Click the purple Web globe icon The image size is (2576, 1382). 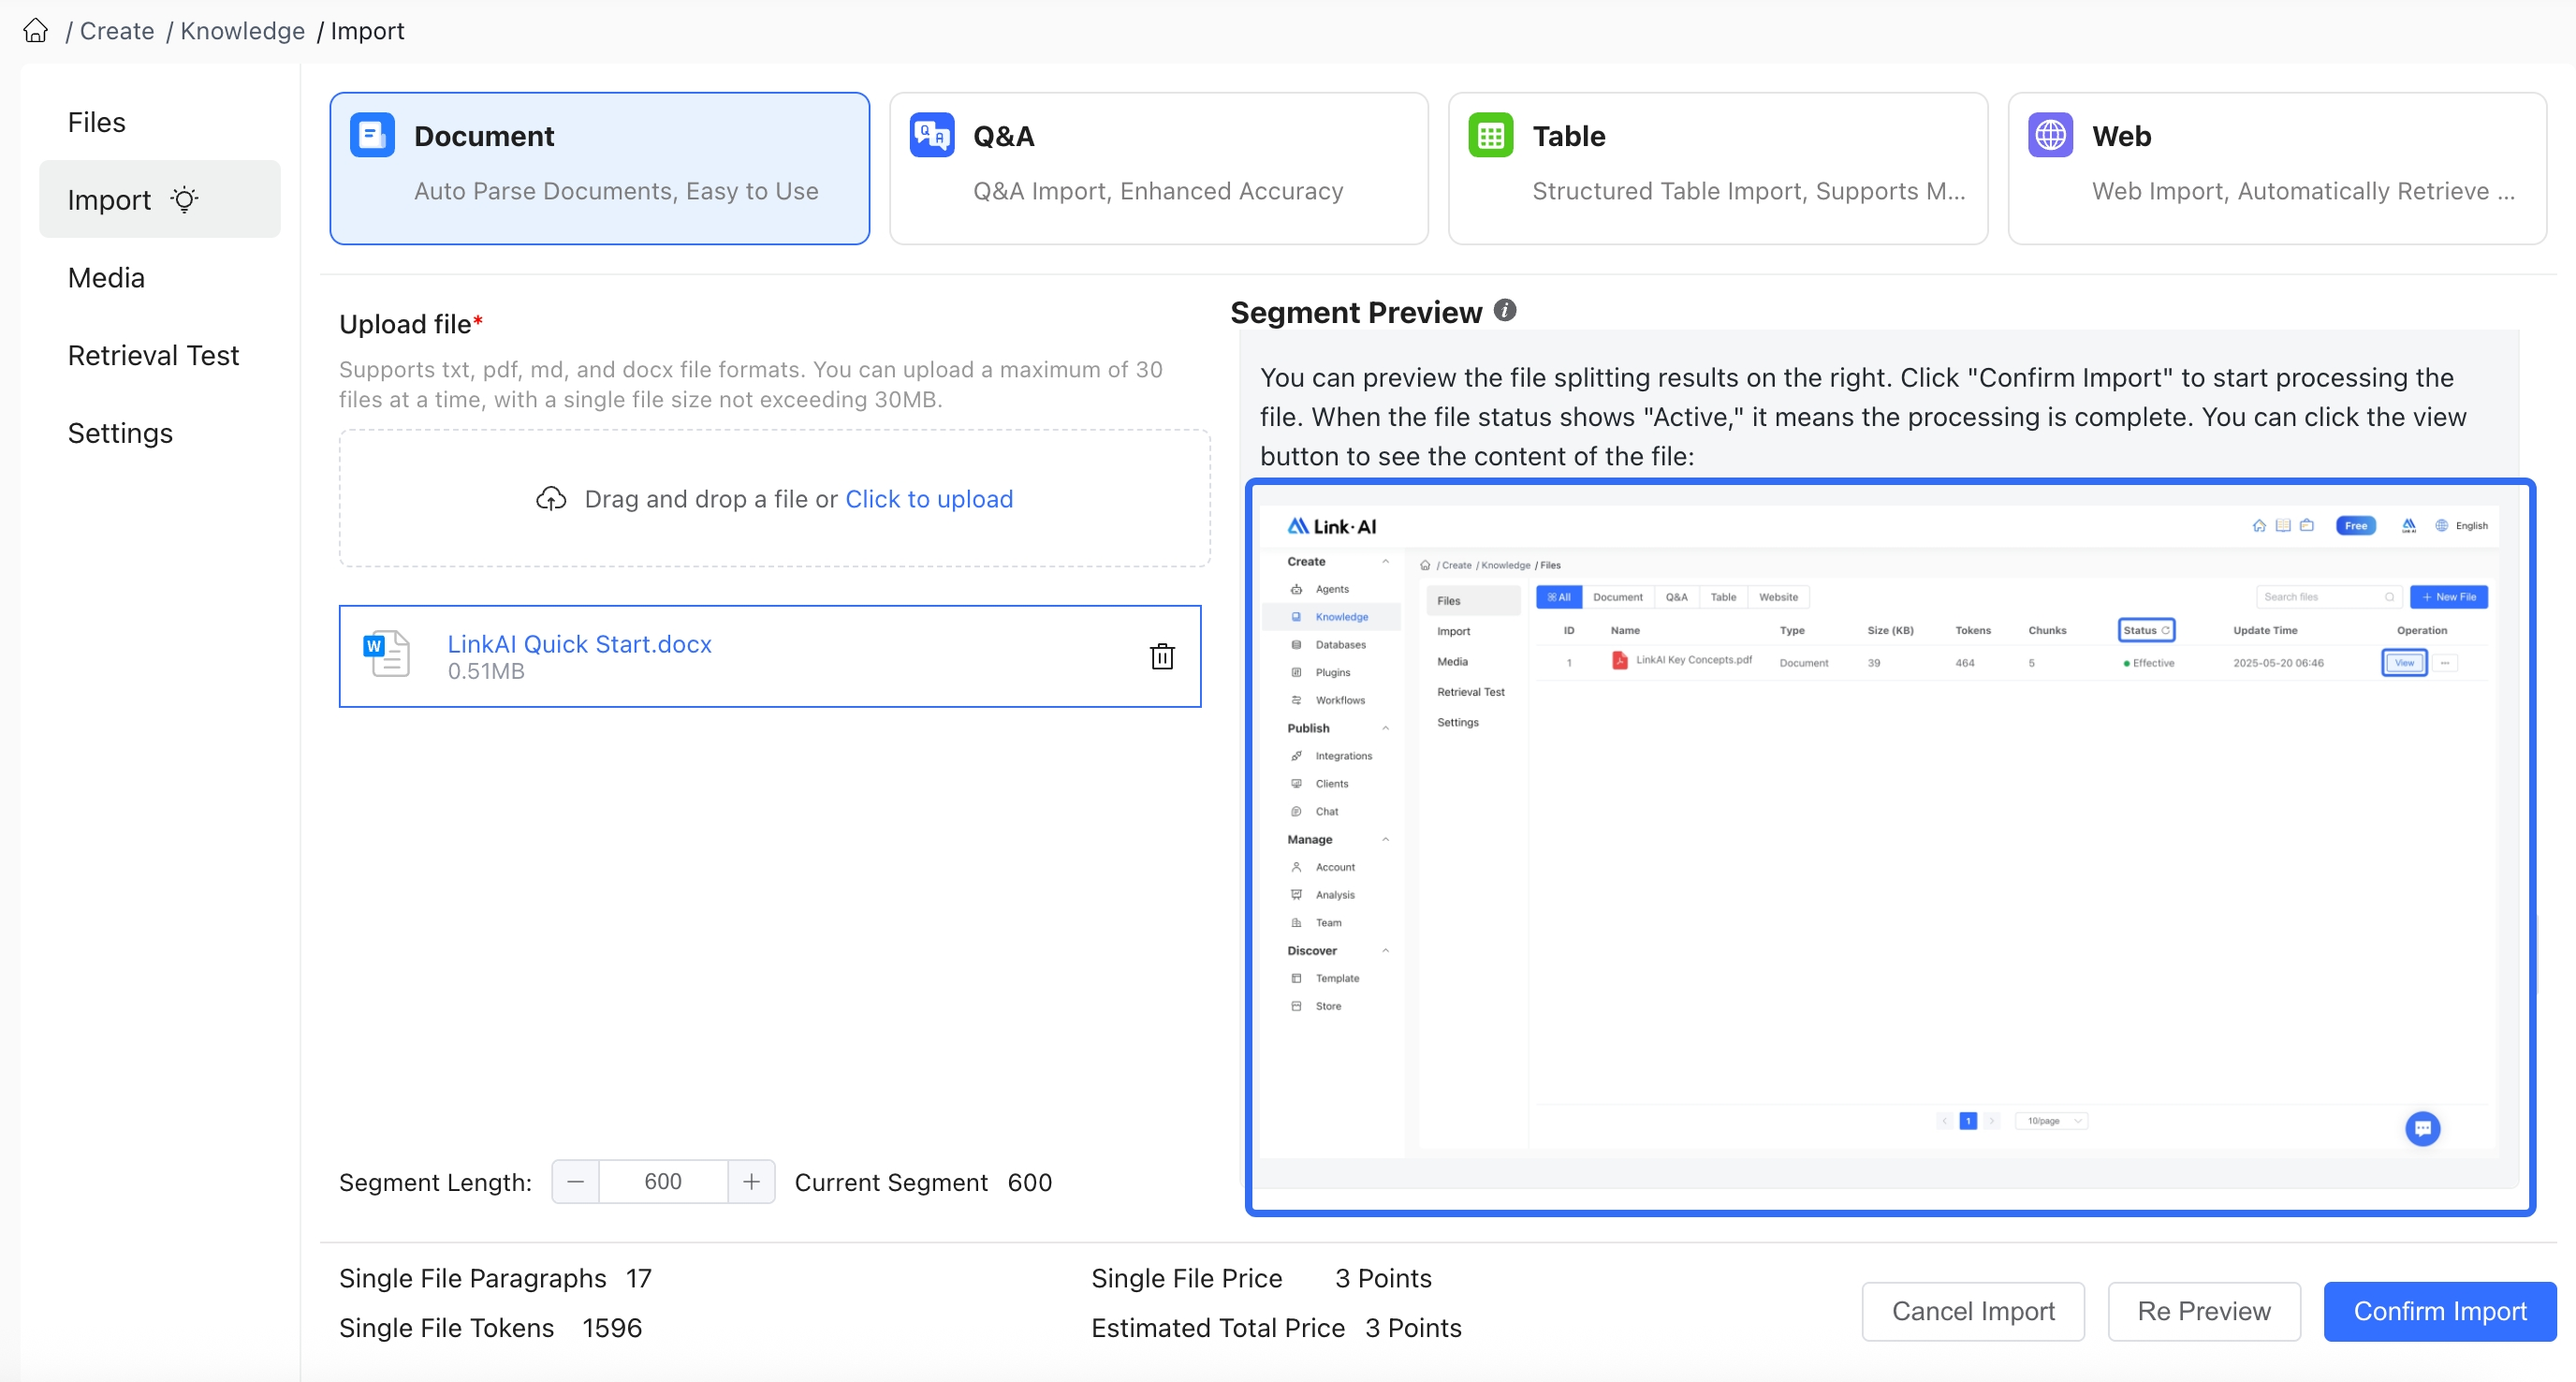[x=2050, y=135]
